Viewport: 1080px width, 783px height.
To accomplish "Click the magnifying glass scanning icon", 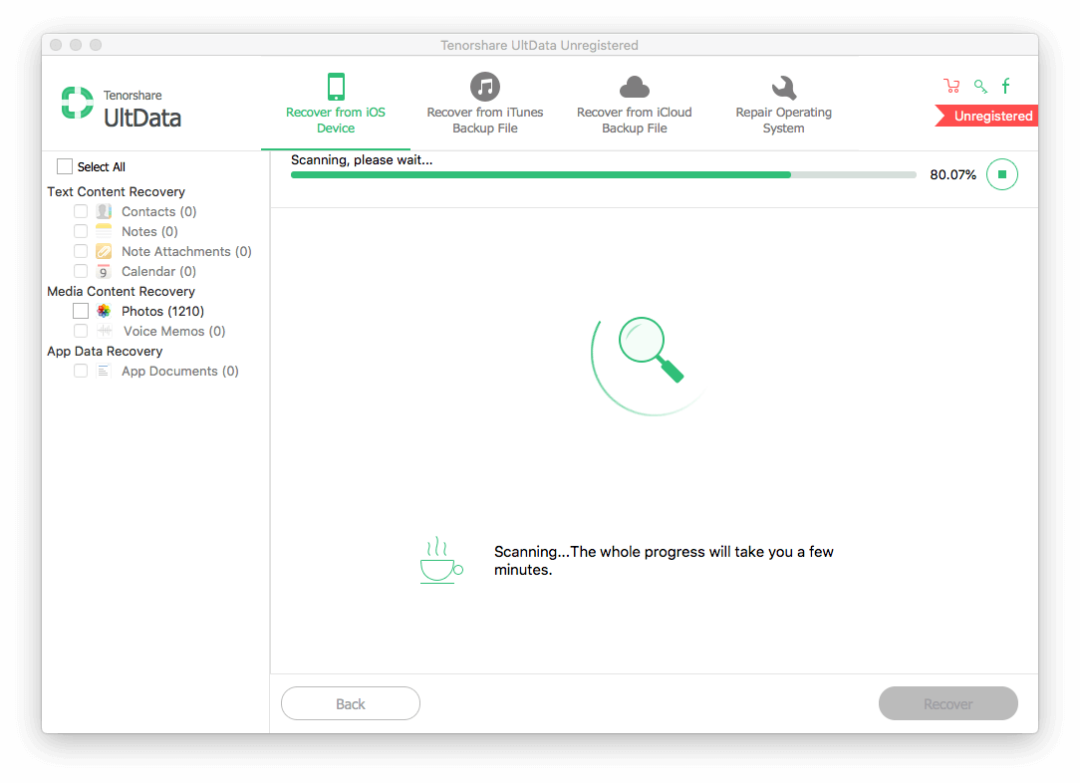I will pyautogui.click(x=650, y=349).
